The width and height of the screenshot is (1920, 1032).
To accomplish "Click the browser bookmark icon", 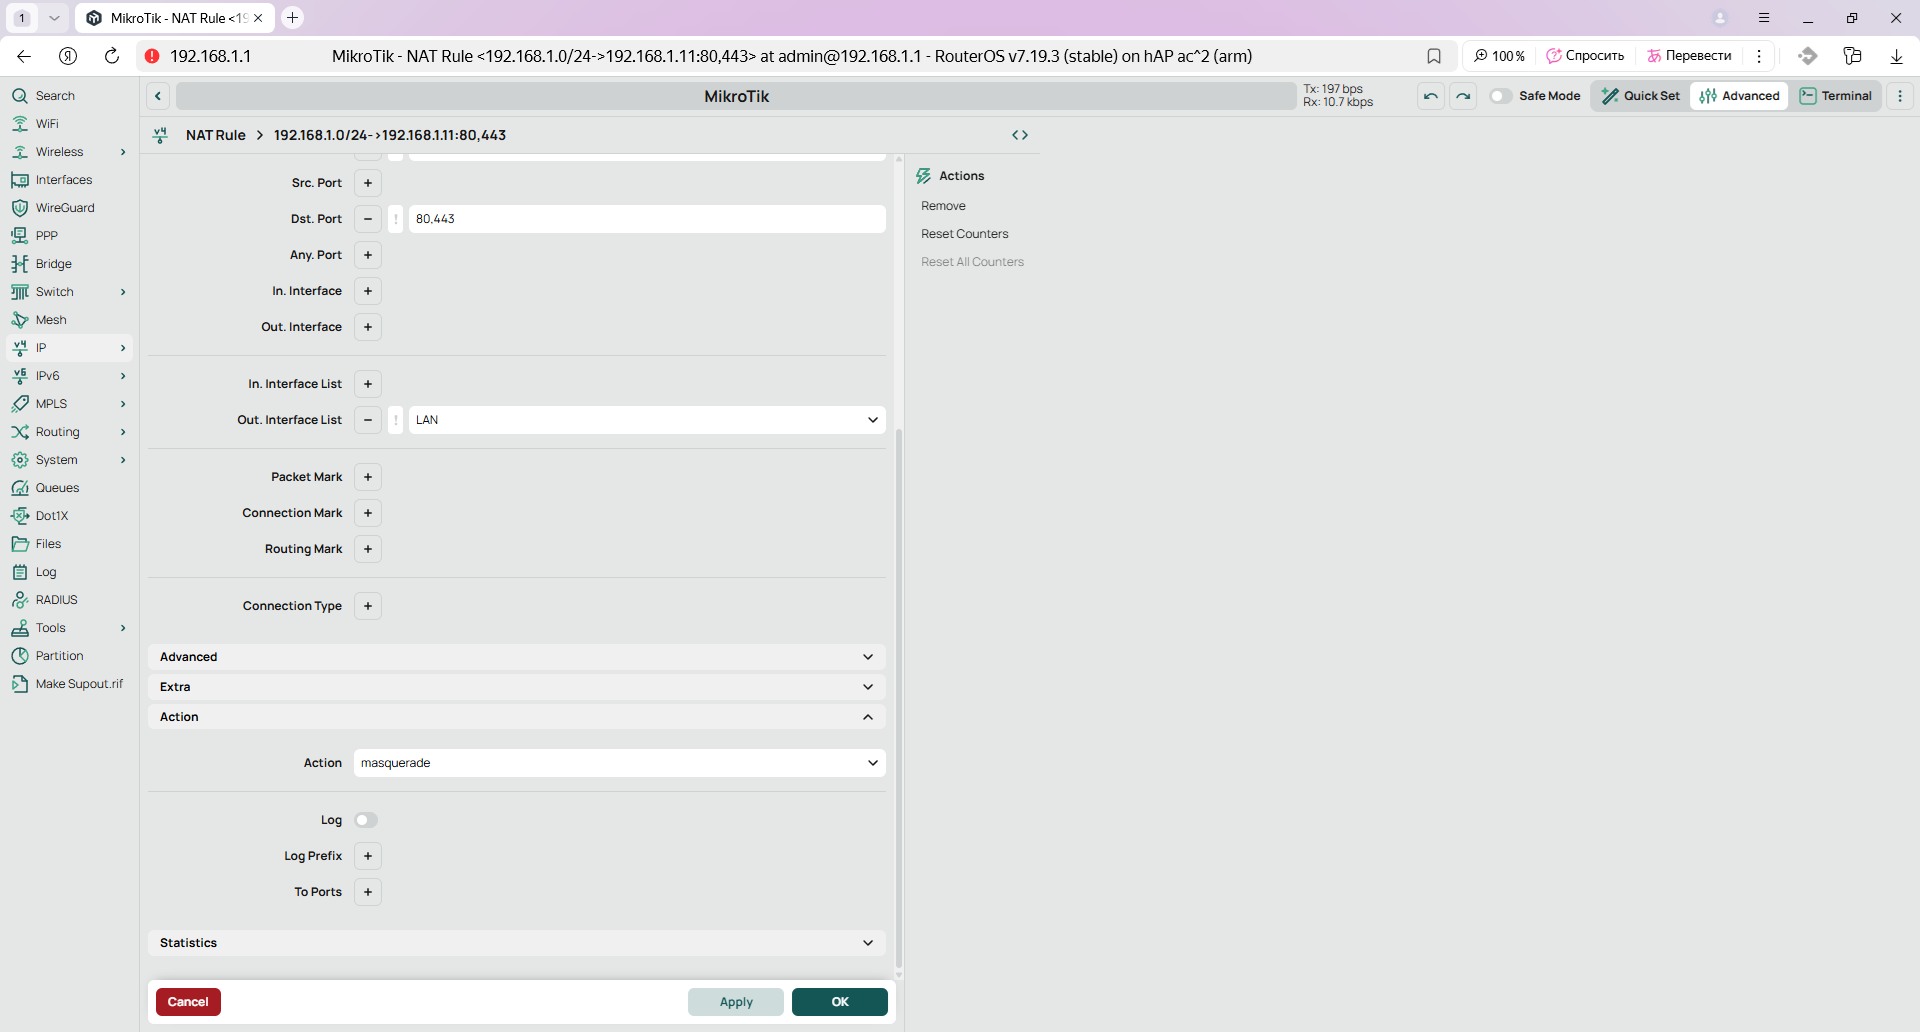I will pyautogui.click(x=1434, y=56).
